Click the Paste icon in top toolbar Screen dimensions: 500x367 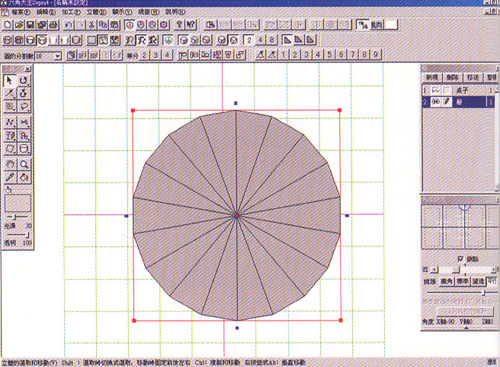coord(115,25)
